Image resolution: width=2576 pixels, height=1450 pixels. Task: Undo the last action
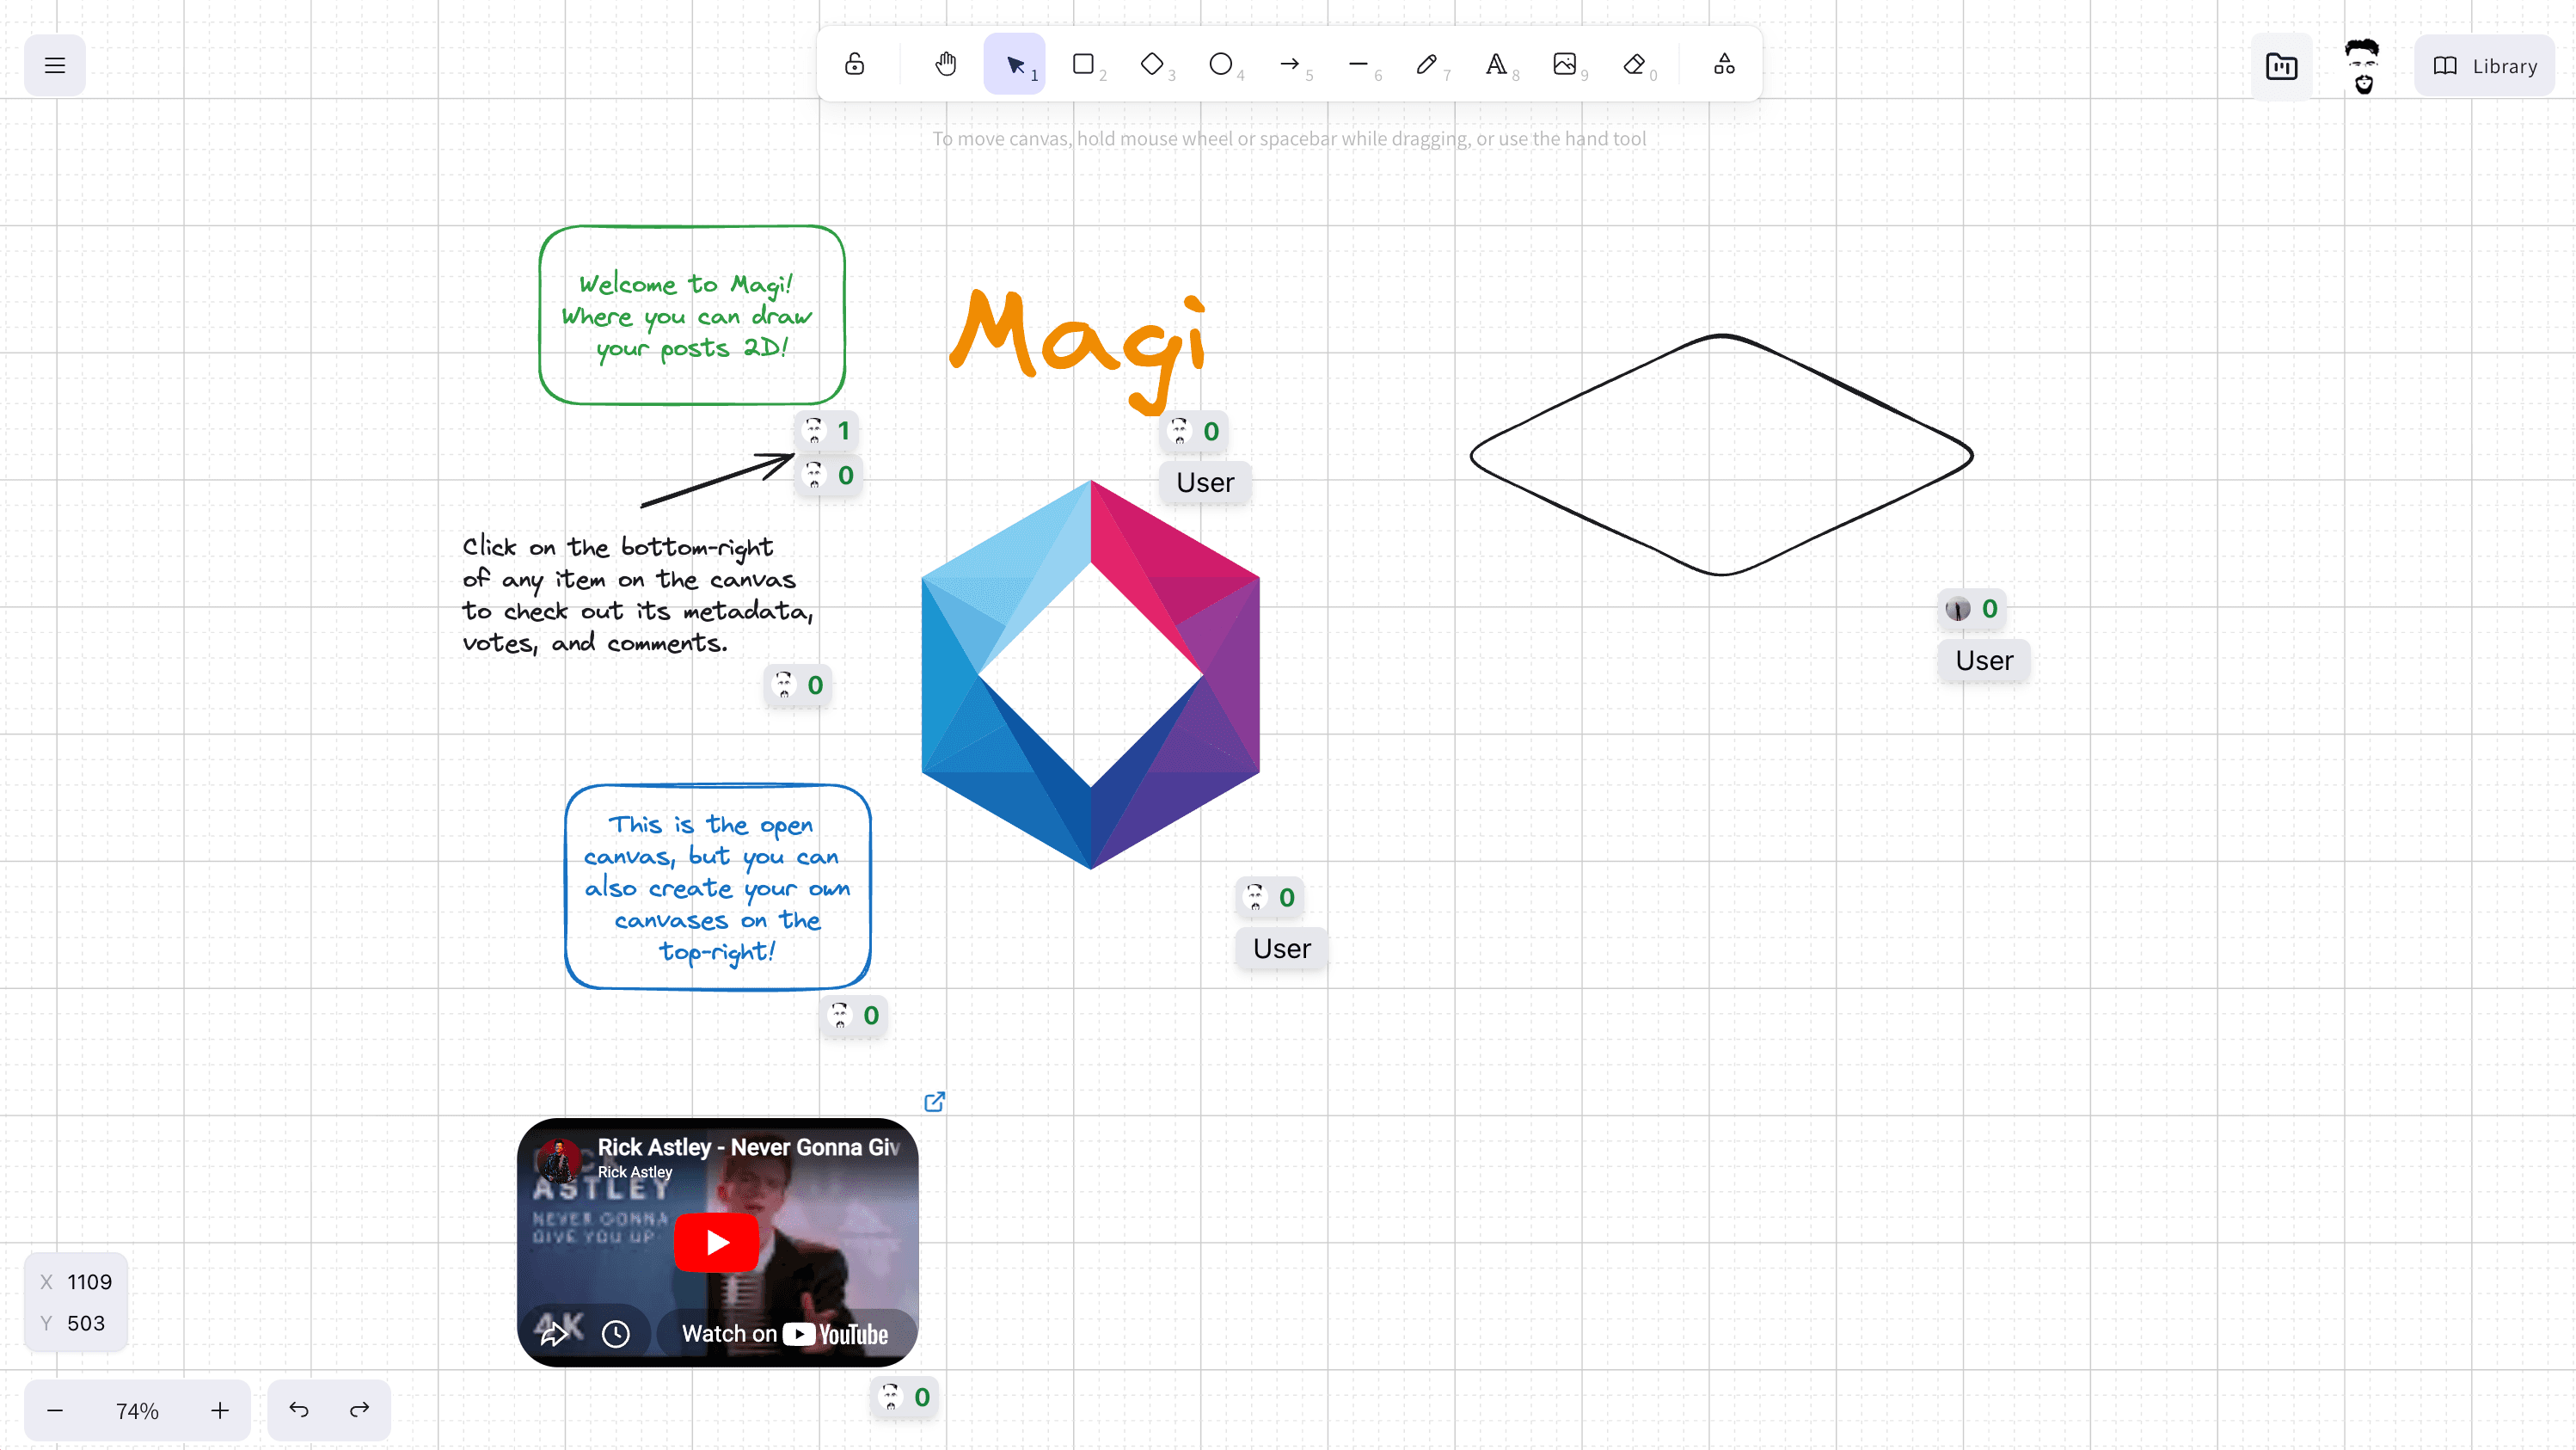tap(299, 1410)
